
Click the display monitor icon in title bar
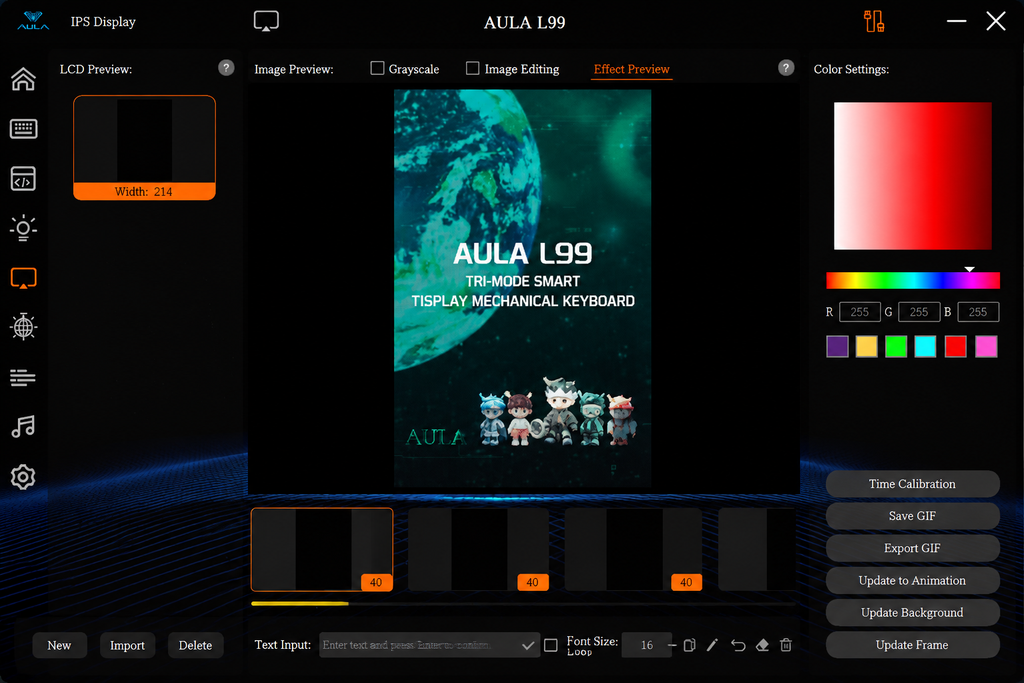(266, 21)
